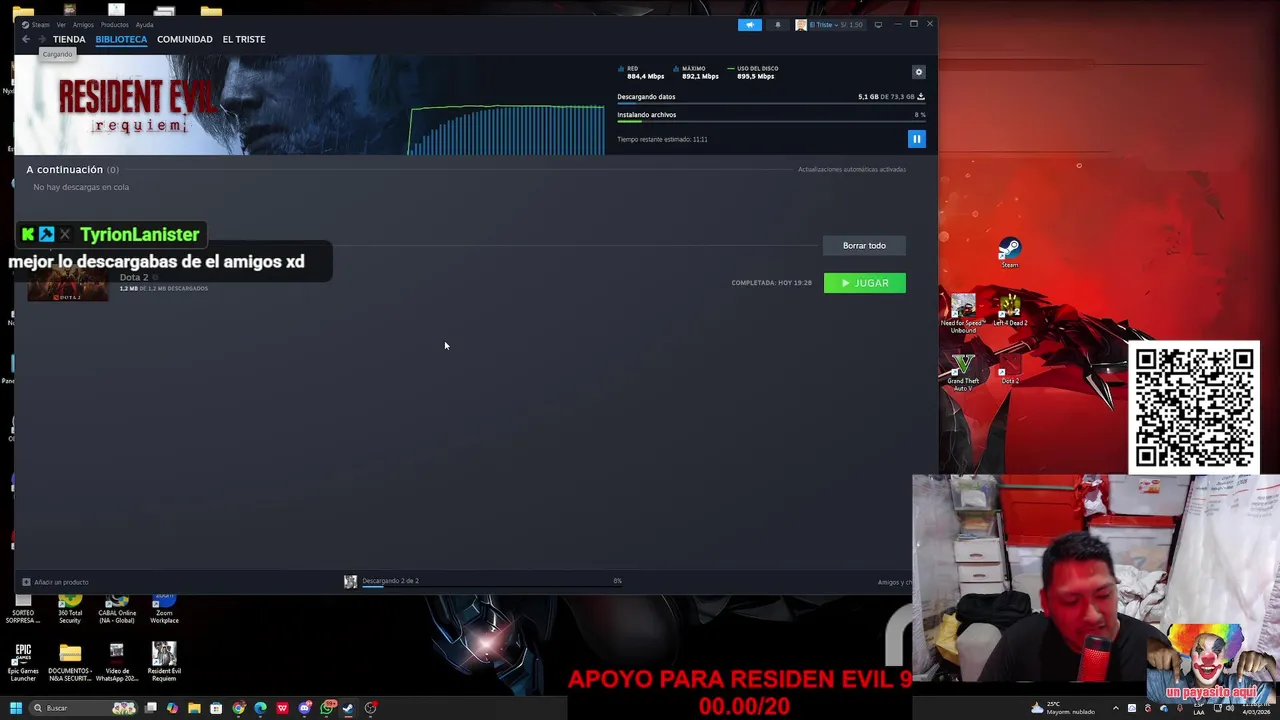
Task: Open the COMUNIDAD tab
Action: pos(185,39)
